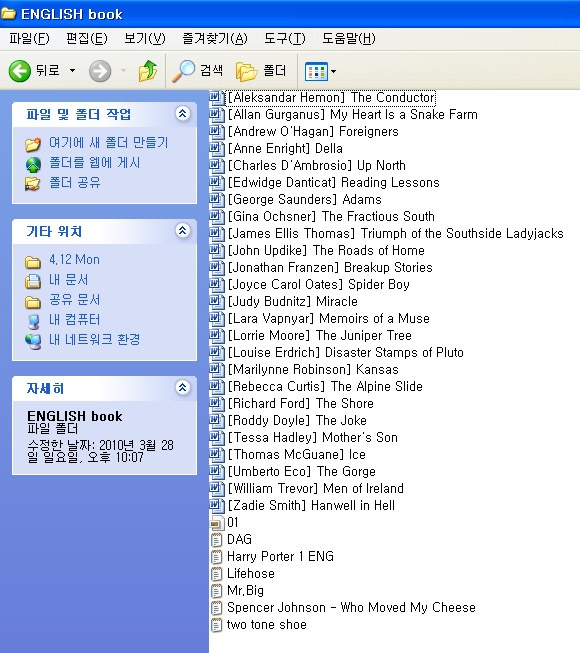Collapse the 자세히 details panel
The width and height of the screenshot is (580, 653).
[182, 387]
